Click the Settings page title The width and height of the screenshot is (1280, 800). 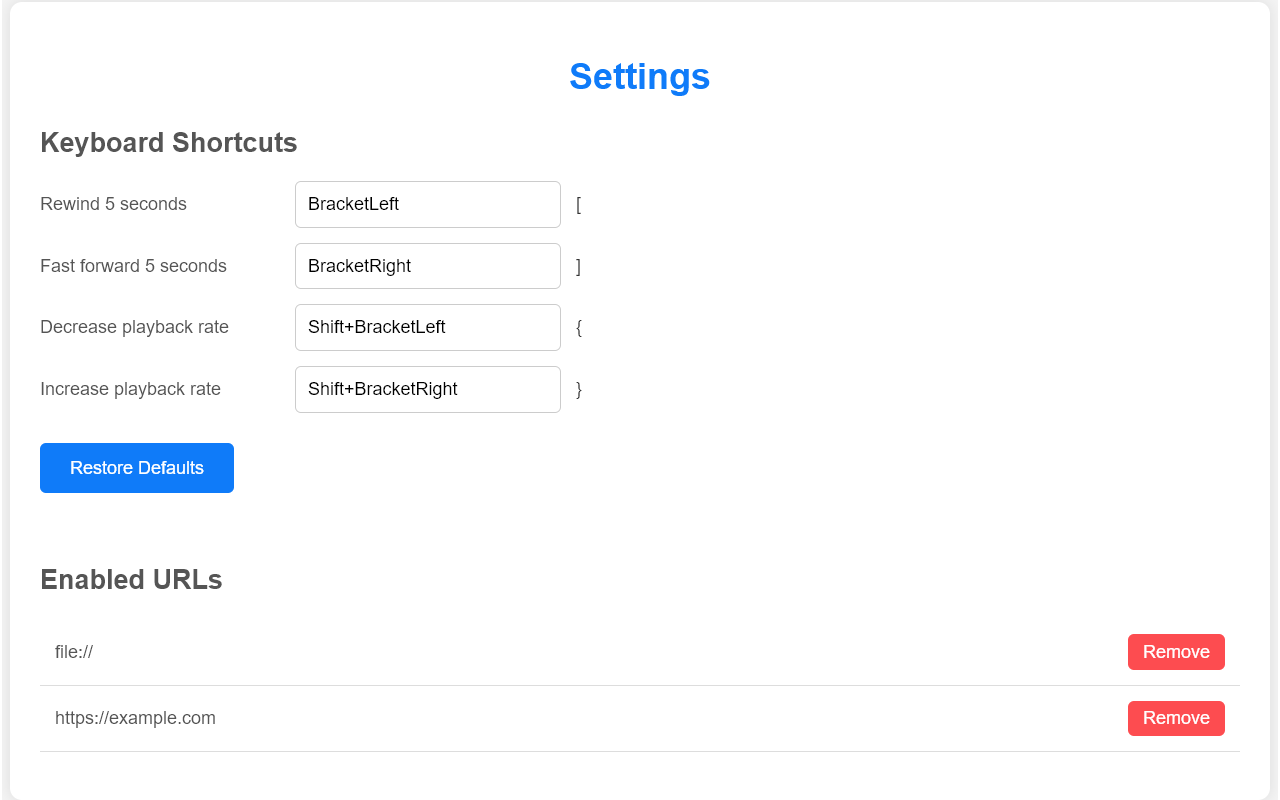click(639, 77)
